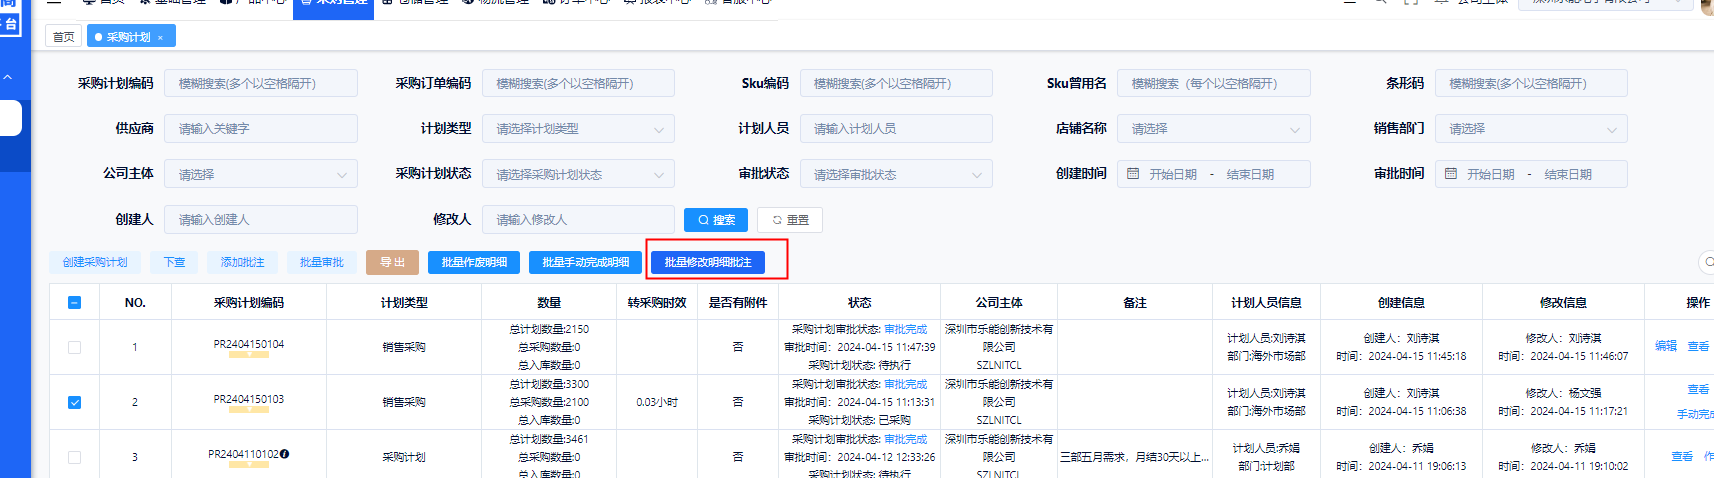Viewport: 1714px width, 478px height.
Task: Open the 销售部门 dropdown
Action: 1531,129
